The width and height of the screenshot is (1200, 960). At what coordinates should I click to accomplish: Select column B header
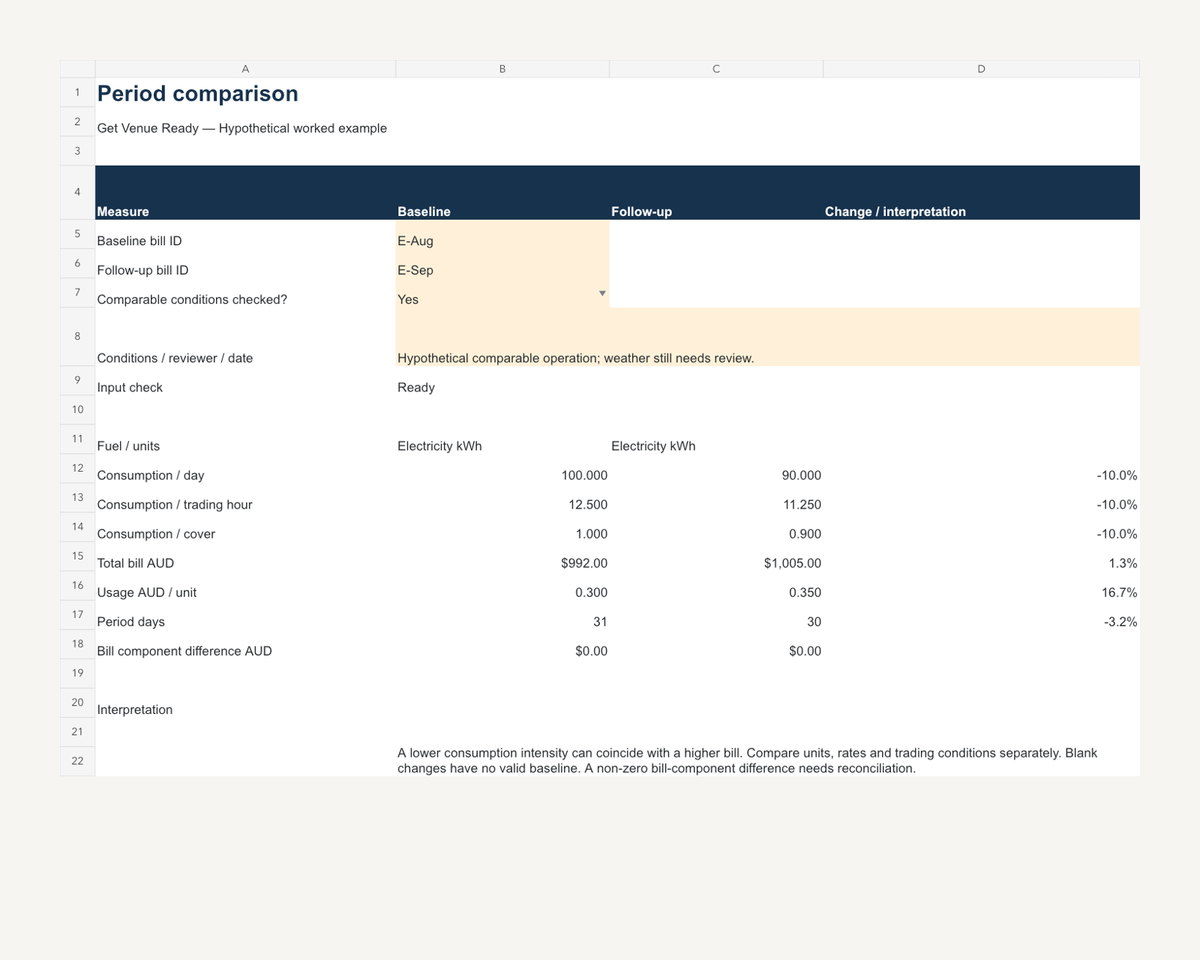pos(502,69)
